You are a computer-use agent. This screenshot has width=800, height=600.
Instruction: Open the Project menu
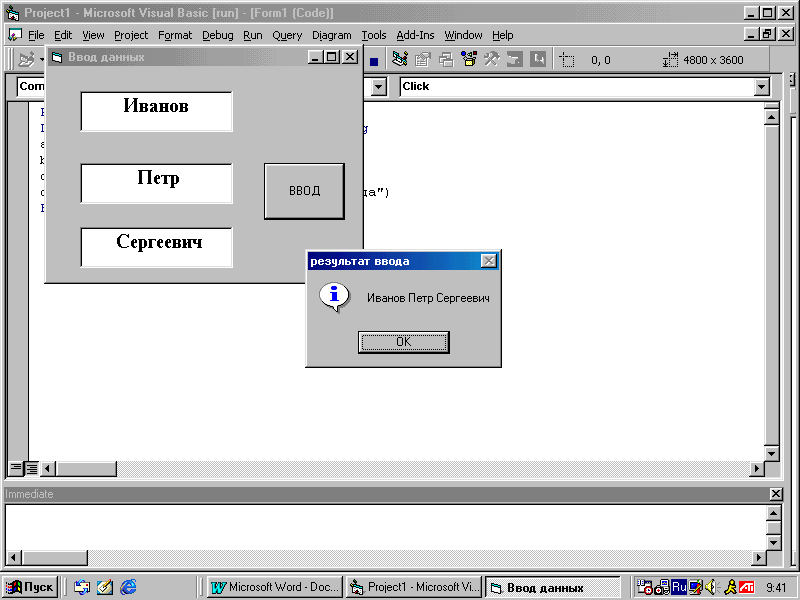(x=131, y=35)
